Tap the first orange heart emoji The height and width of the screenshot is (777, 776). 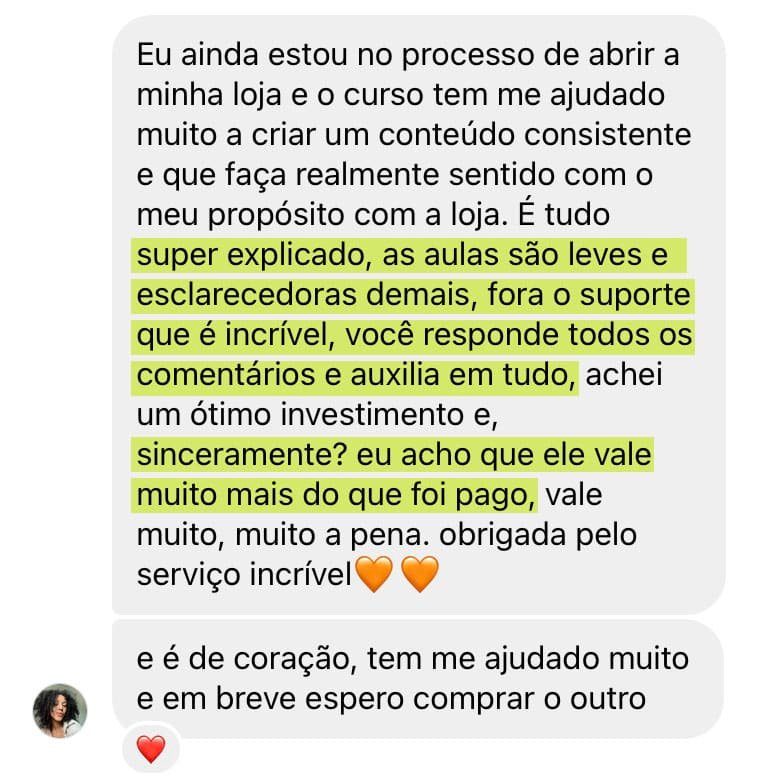tap(374, 574)
